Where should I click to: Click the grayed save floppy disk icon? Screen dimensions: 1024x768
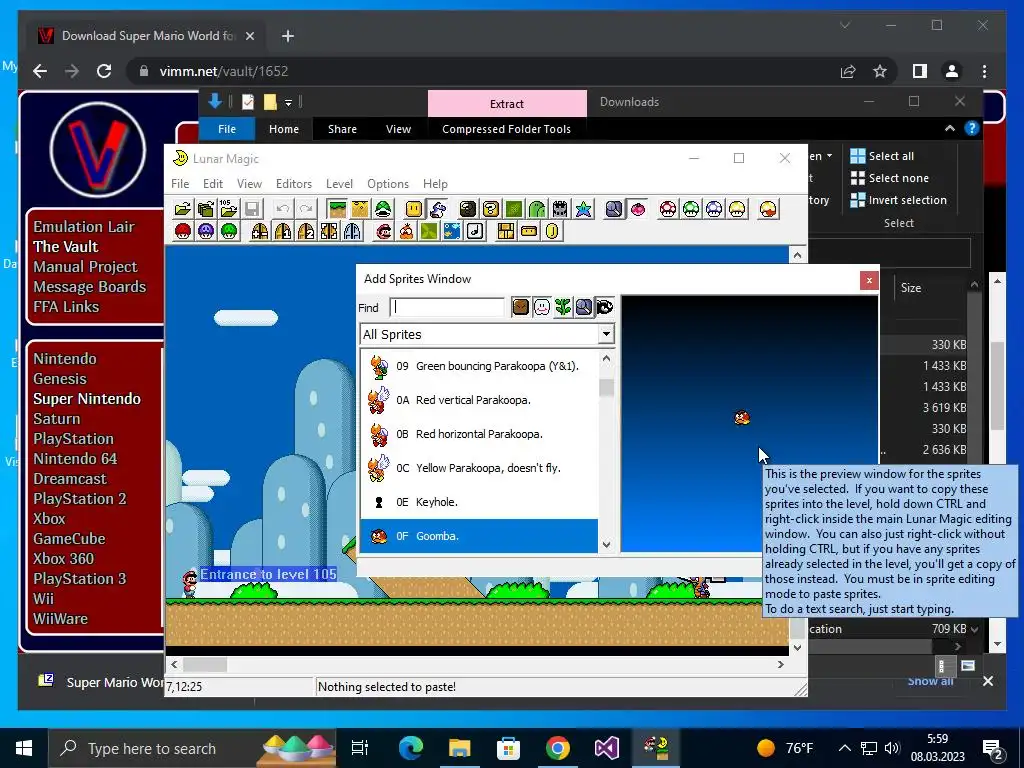[252, 209]
